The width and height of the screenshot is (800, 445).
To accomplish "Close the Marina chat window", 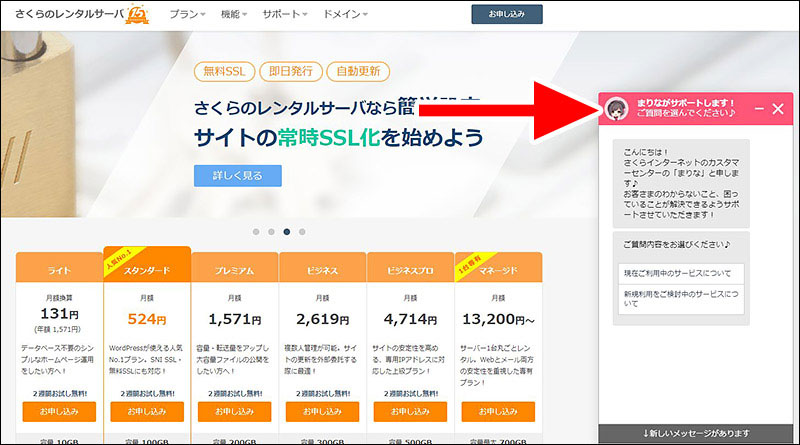I will tap(778, 108).
